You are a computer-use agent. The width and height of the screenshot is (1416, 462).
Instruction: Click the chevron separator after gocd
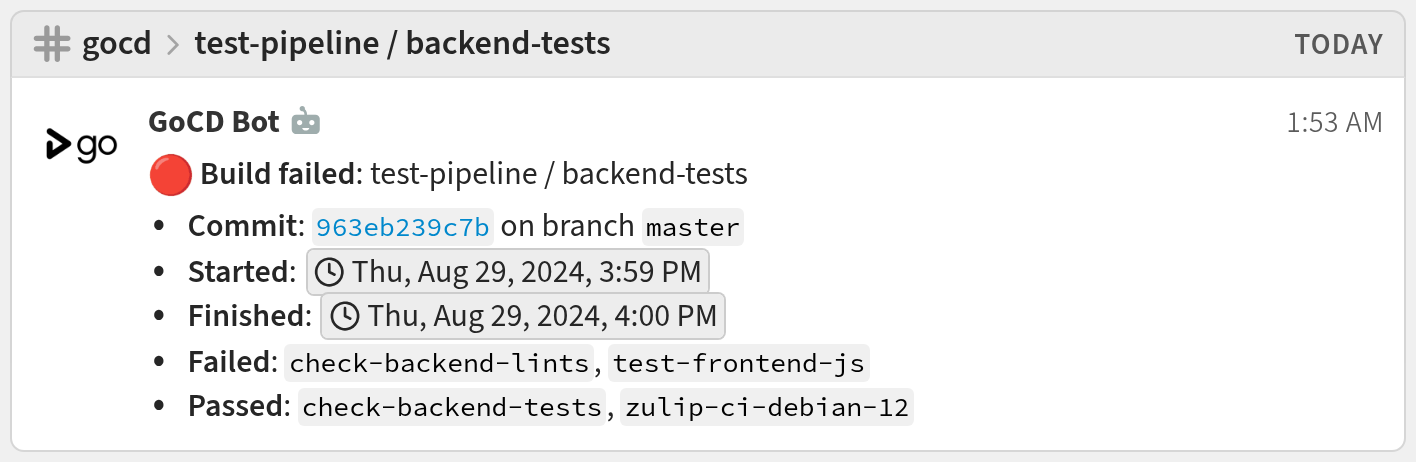[172, 45]
